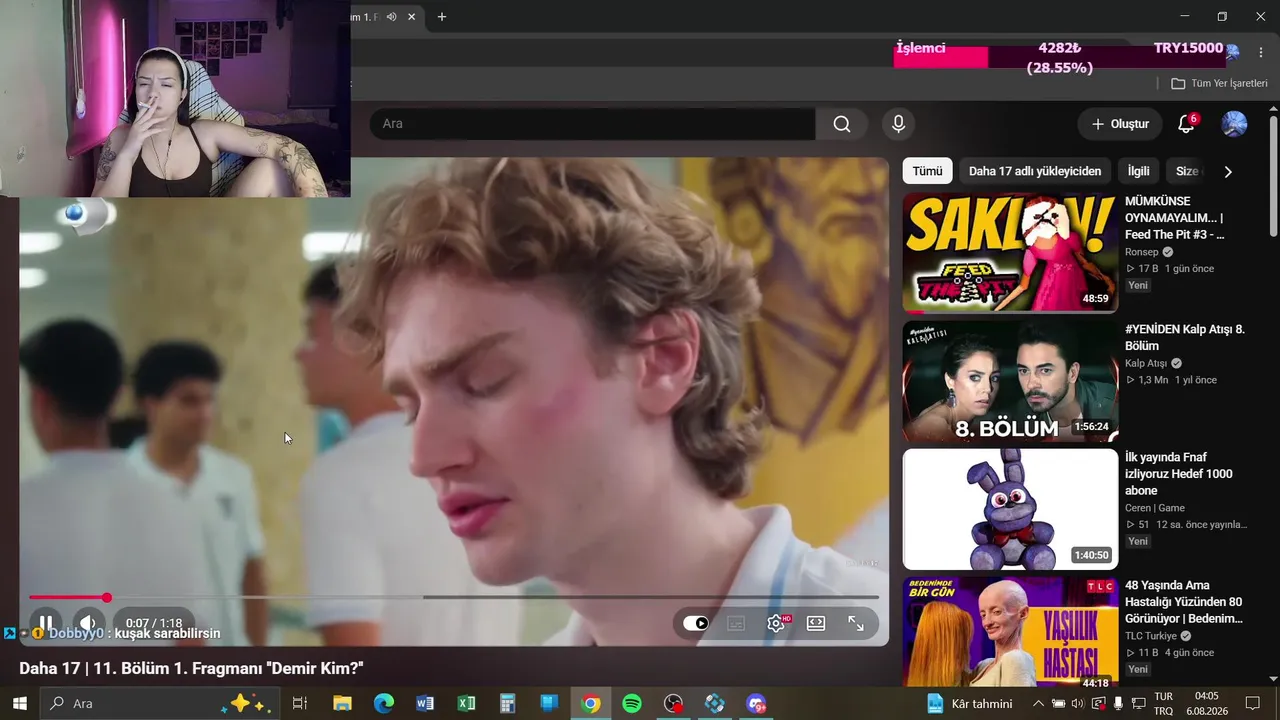This screenshot has width=1280, height=720.
Task: Open Microsoft Excel from the taskbar
Action: click(x=466, y=703)
